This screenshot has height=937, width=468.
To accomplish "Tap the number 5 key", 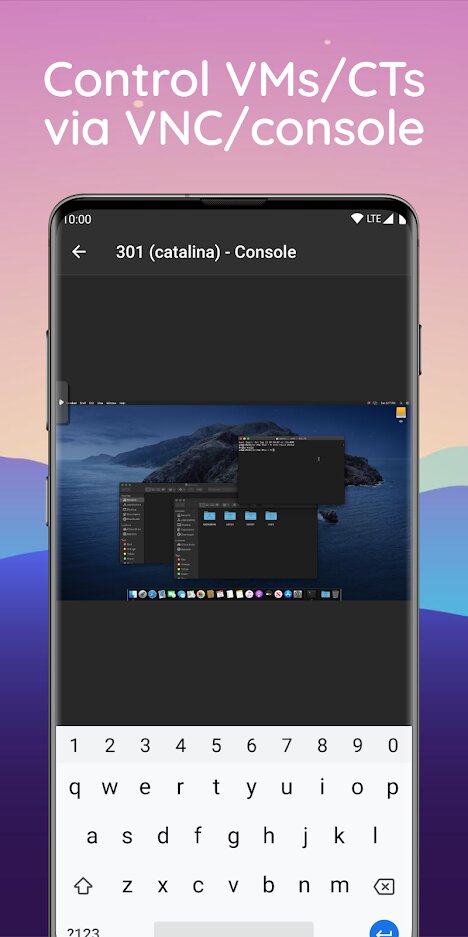I will [216, 745].
